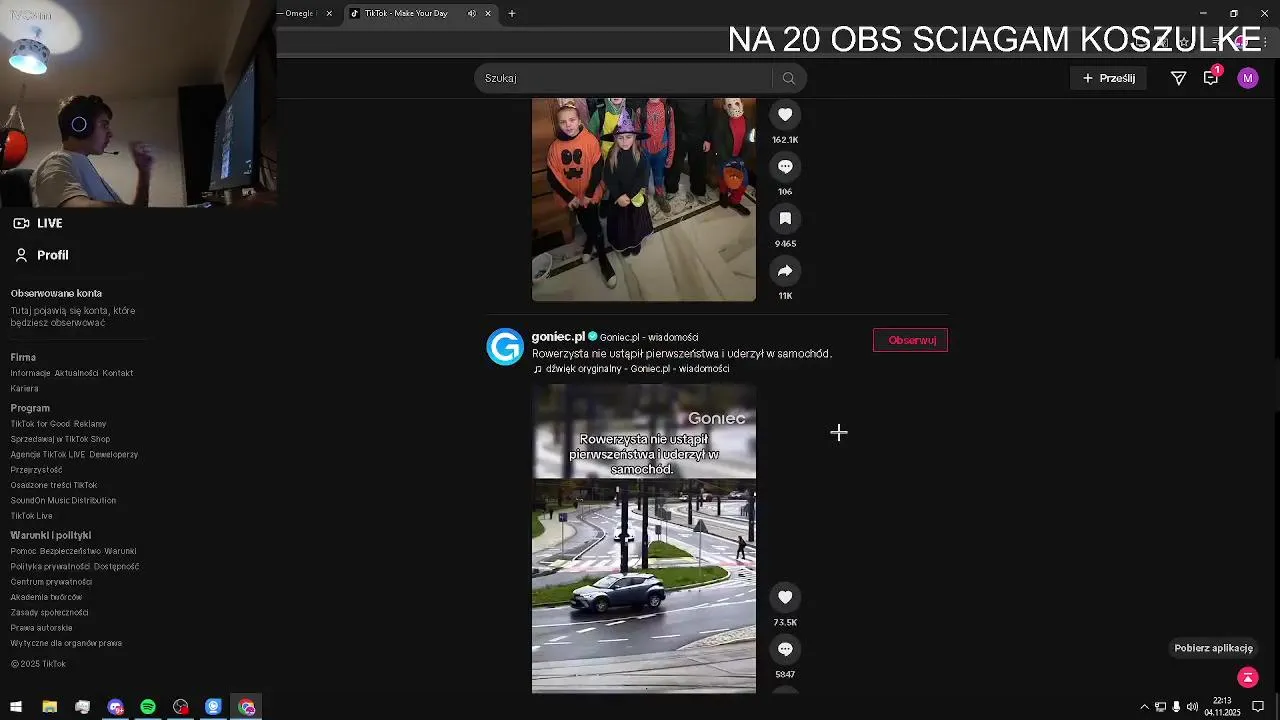Open a new browser tab with plus icon

coord(512,13)
